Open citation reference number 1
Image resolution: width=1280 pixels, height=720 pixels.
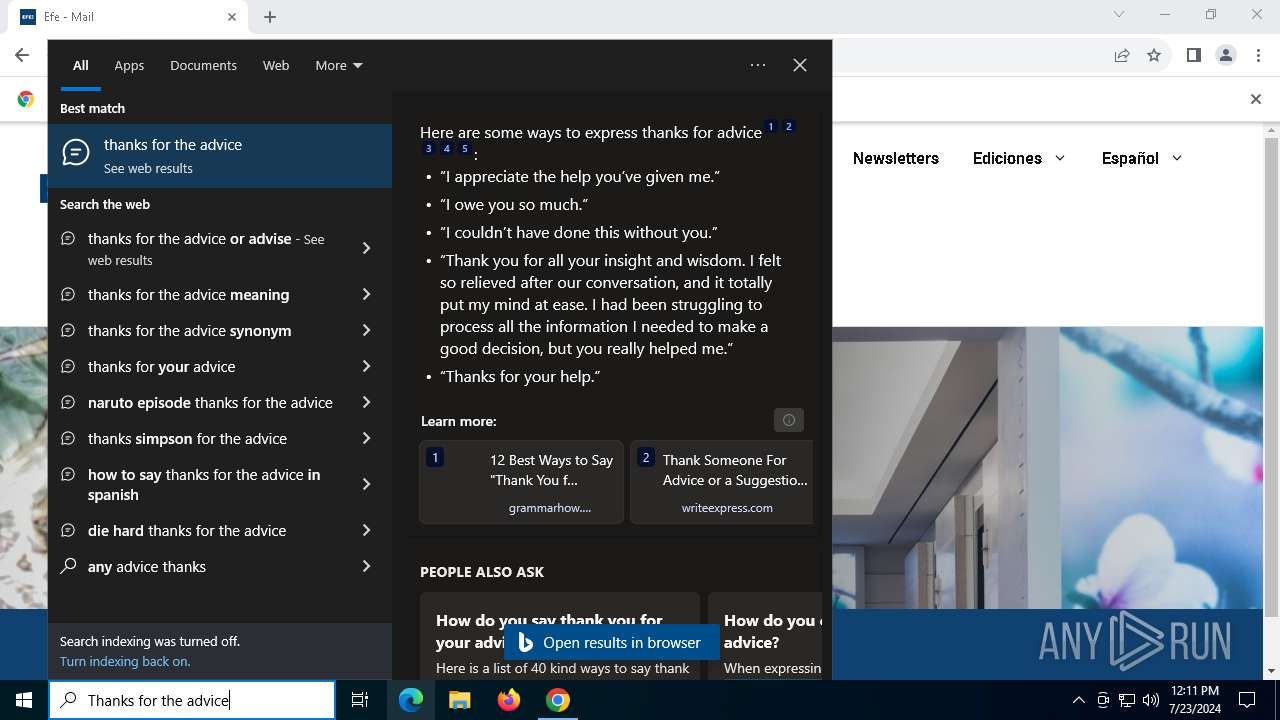tap(771, 127)
